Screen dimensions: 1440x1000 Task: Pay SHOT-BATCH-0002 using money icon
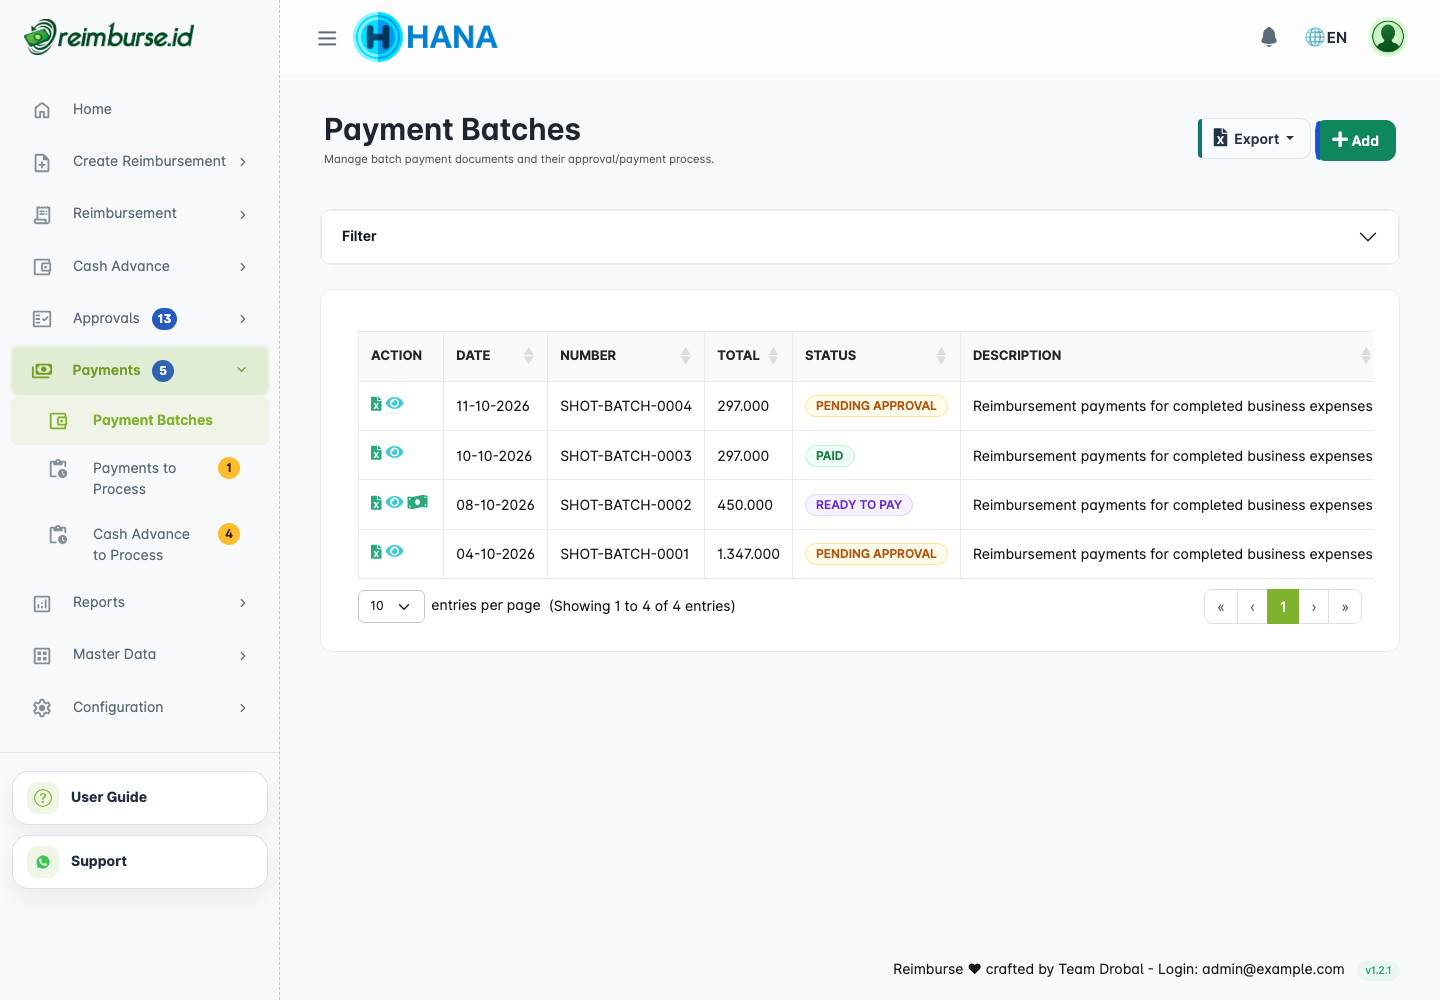point(418,502)
